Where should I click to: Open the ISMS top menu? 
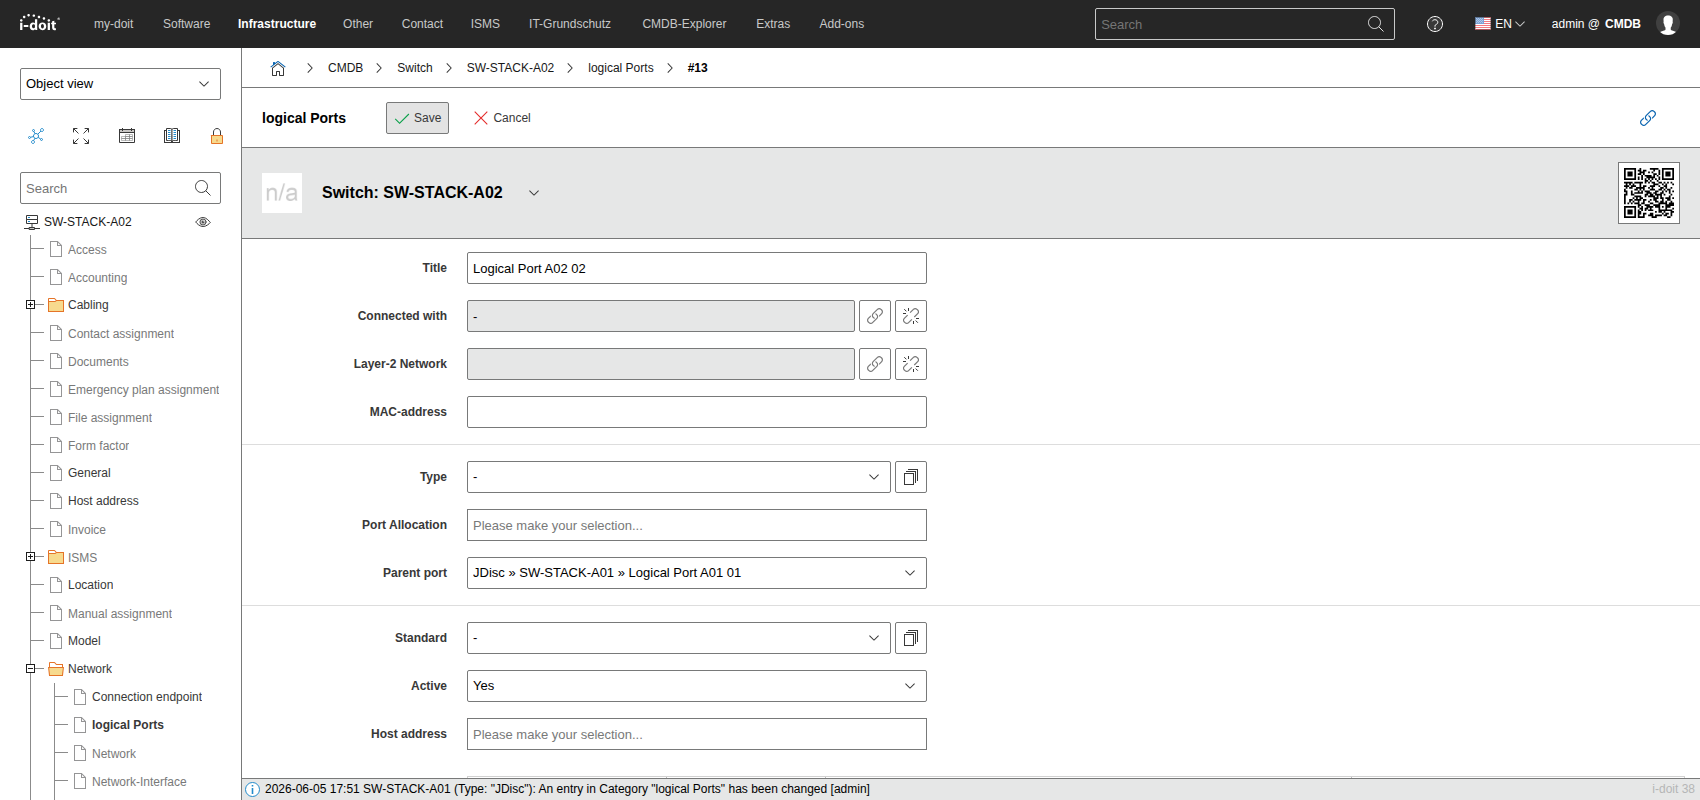pyautogui.click(x=485, y=24)
